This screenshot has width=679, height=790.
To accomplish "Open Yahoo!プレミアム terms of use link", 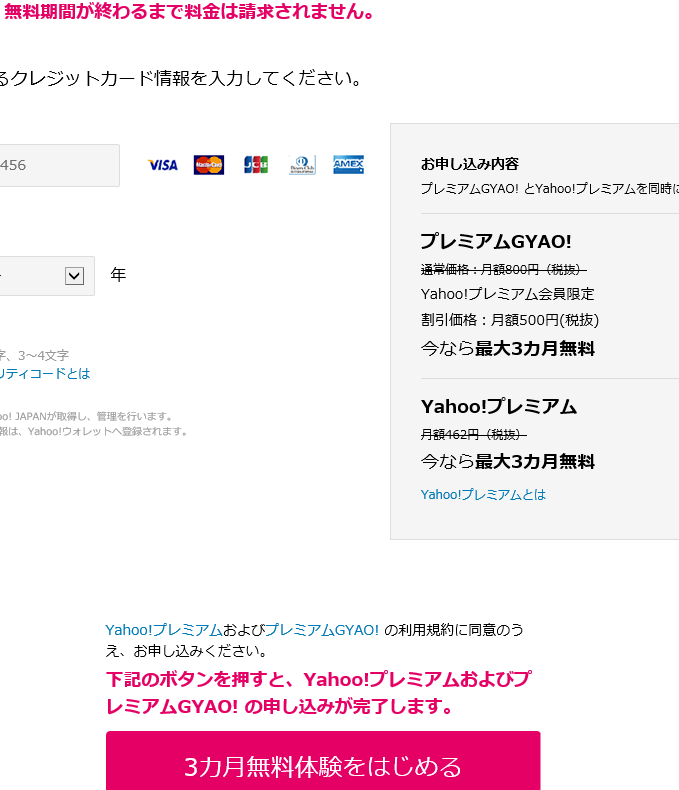I will [x=164, y=630].
